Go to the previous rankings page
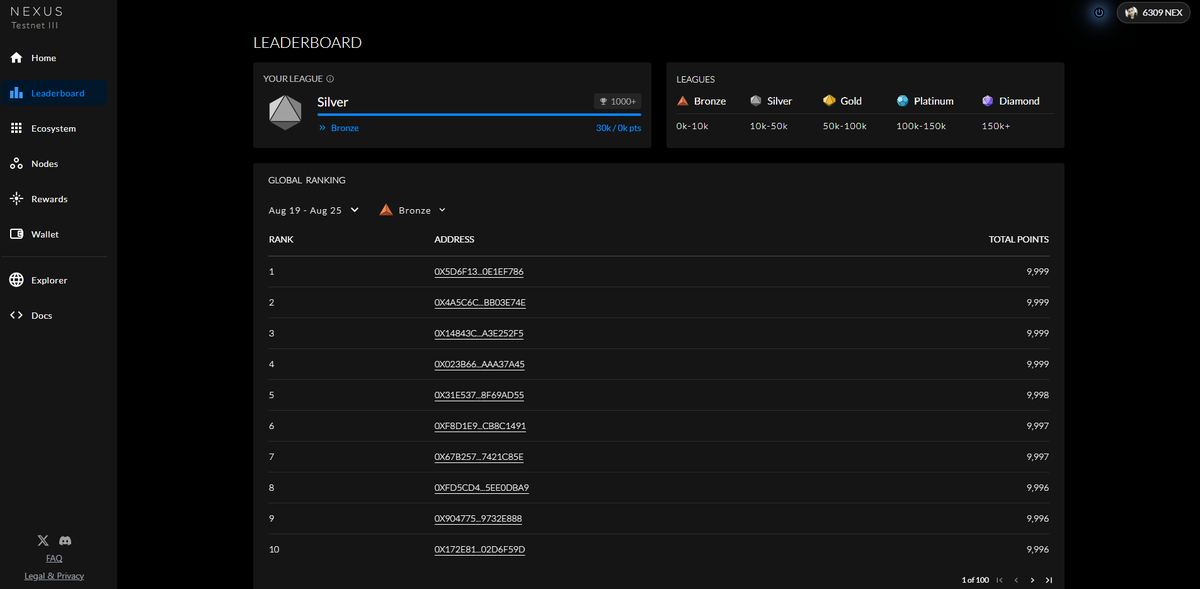Viewport: 1200px width, 589px height. 1016,580
